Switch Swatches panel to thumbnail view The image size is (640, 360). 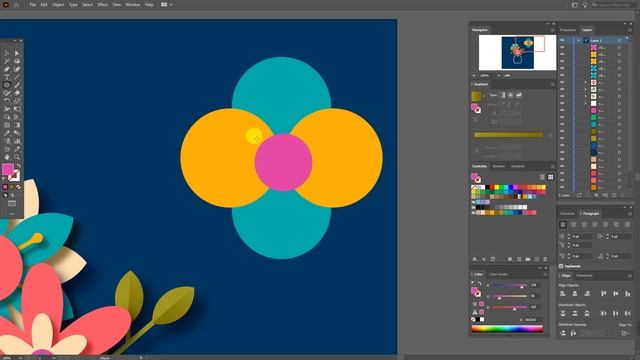tap(550, 177)
